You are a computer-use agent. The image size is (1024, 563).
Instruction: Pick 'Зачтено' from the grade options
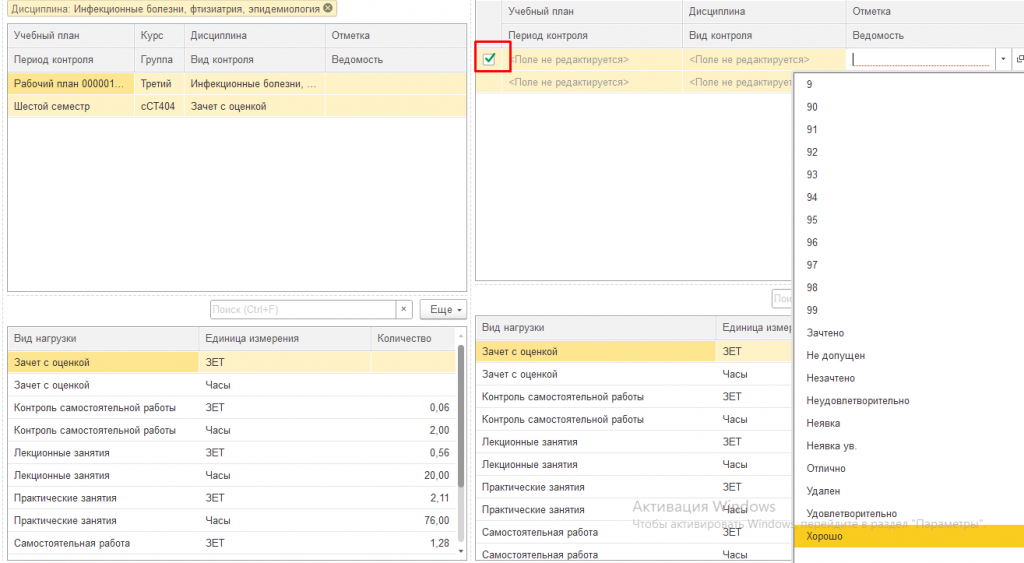(825, 333)
